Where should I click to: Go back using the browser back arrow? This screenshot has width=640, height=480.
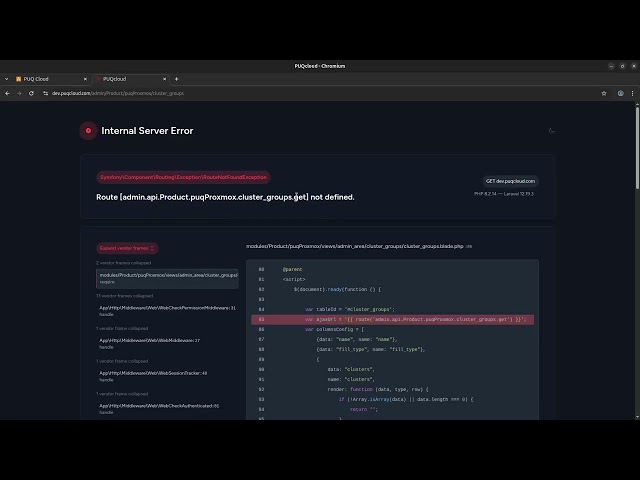coord(7,93)
